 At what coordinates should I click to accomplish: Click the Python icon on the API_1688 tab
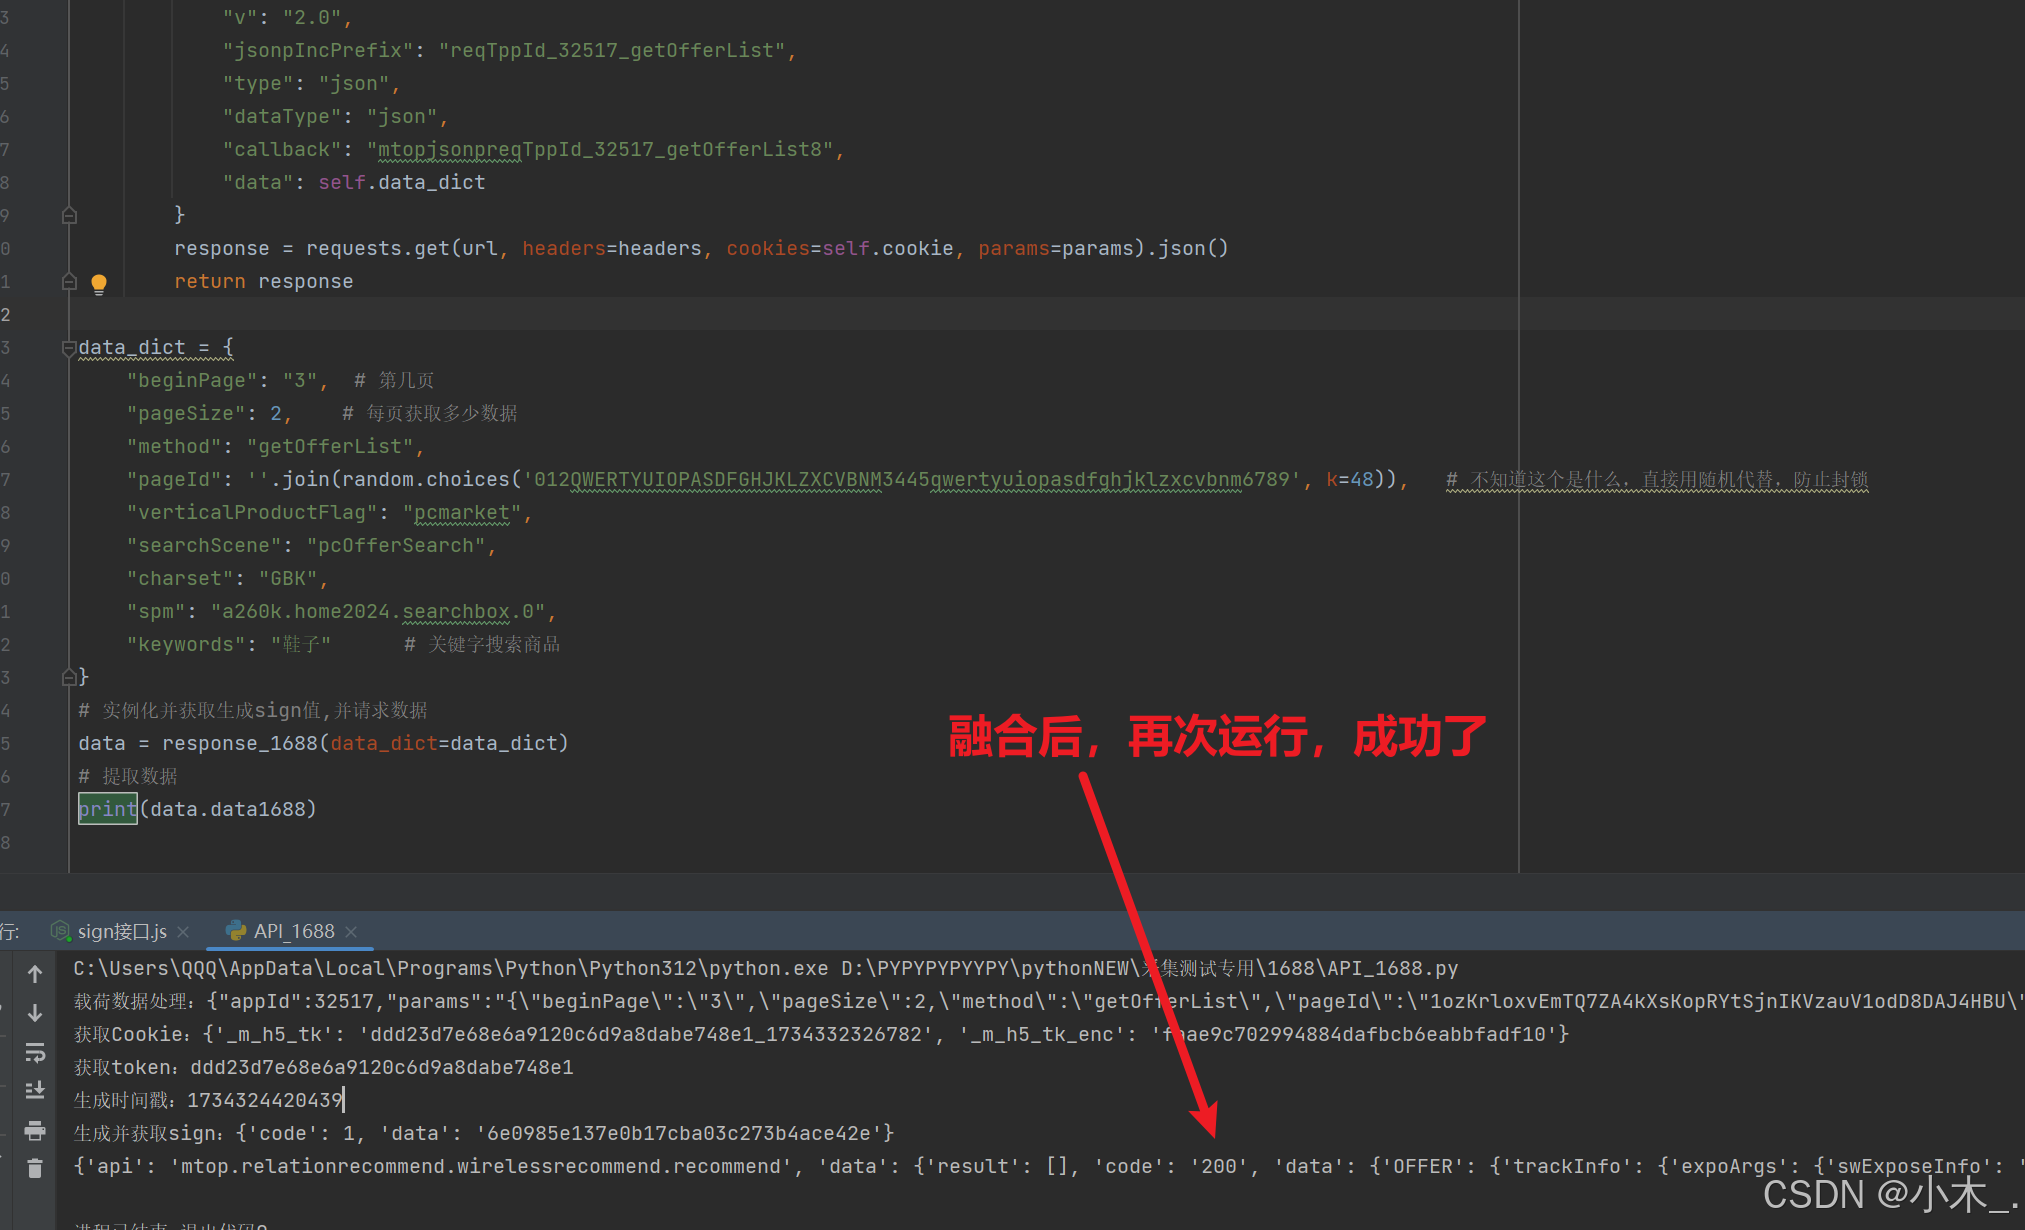pos(235,930)
